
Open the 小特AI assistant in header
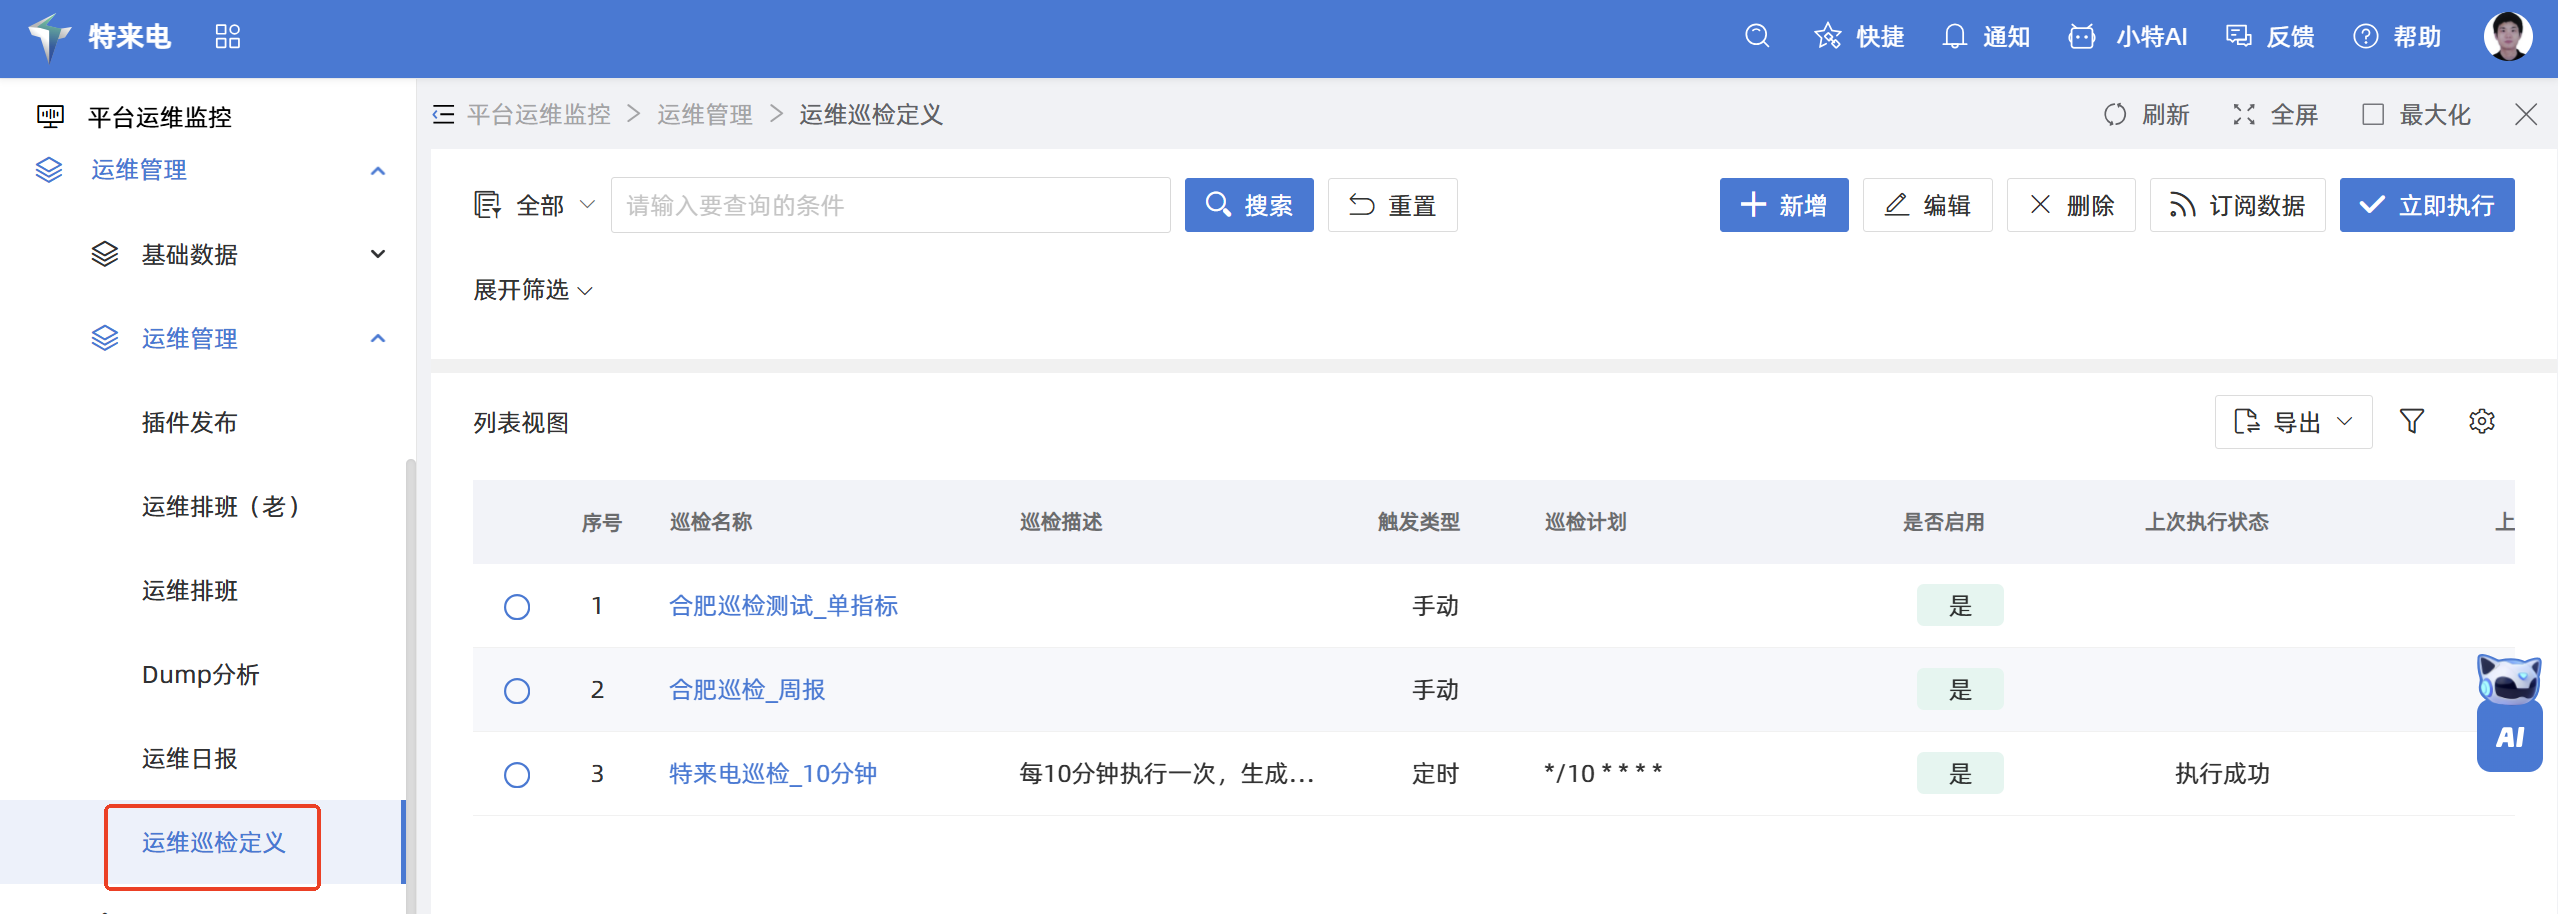[2128, 37]
